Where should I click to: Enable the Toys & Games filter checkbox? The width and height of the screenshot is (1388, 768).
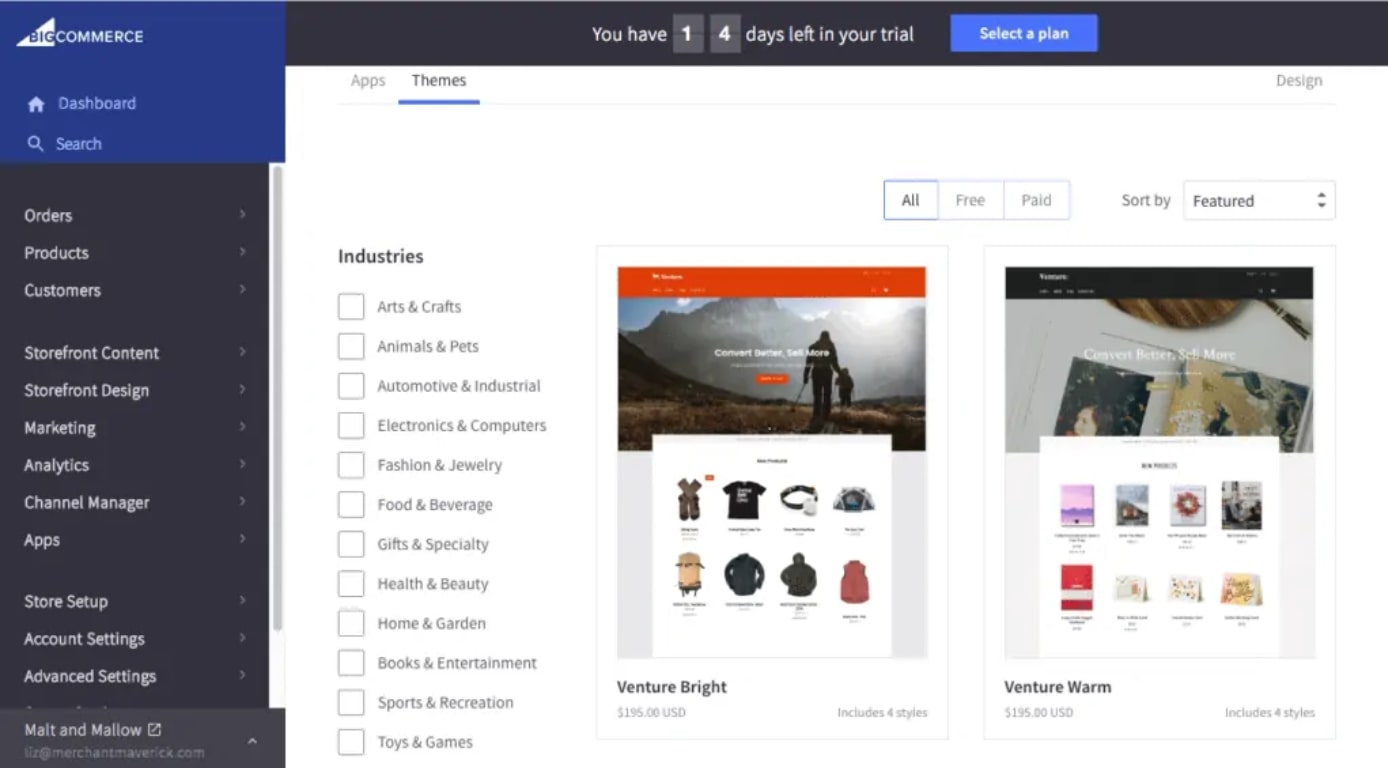point(351,742)
